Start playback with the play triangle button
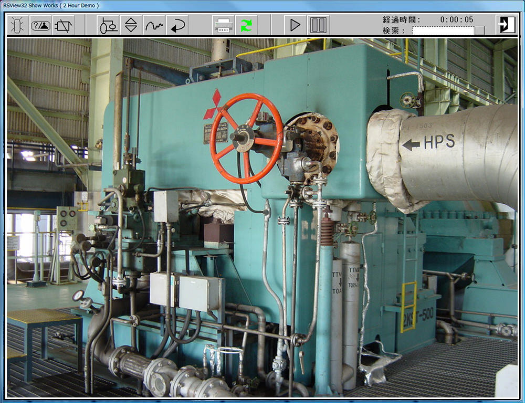 pyautogui.click(x=295, y=25)
